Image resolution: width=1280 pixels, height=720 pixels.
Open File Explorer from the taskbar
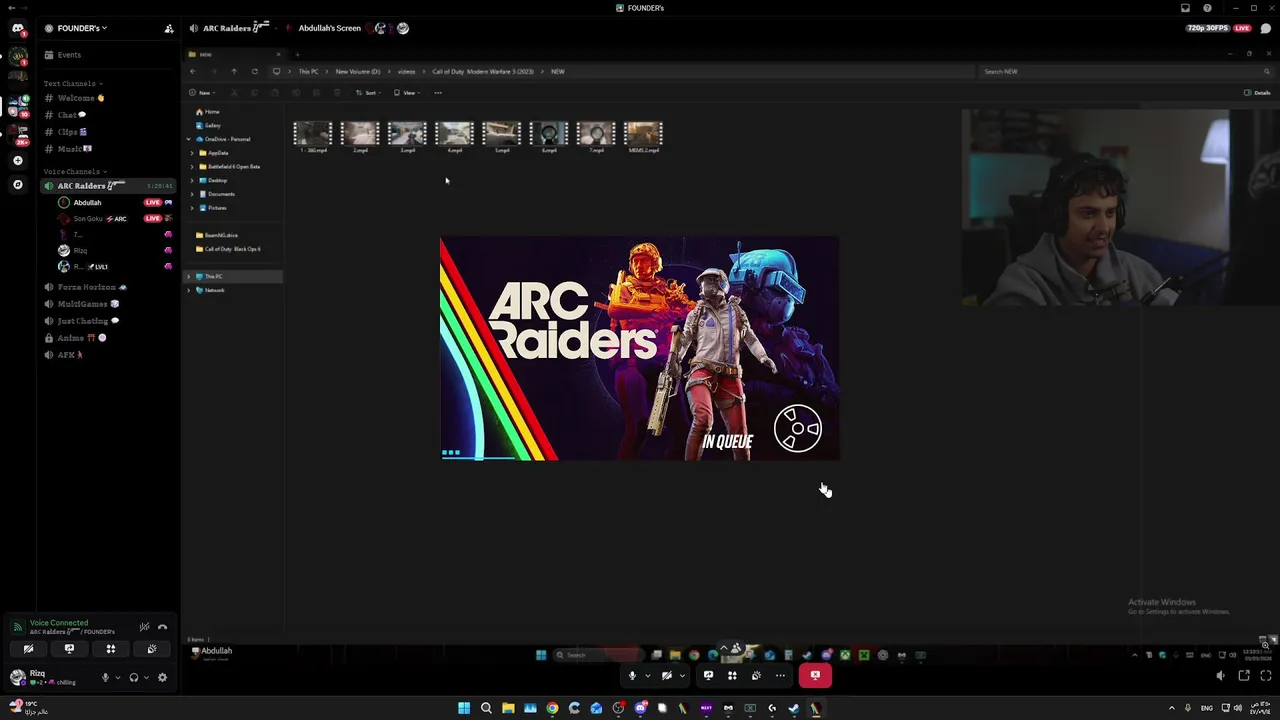(x=508, y=708)
